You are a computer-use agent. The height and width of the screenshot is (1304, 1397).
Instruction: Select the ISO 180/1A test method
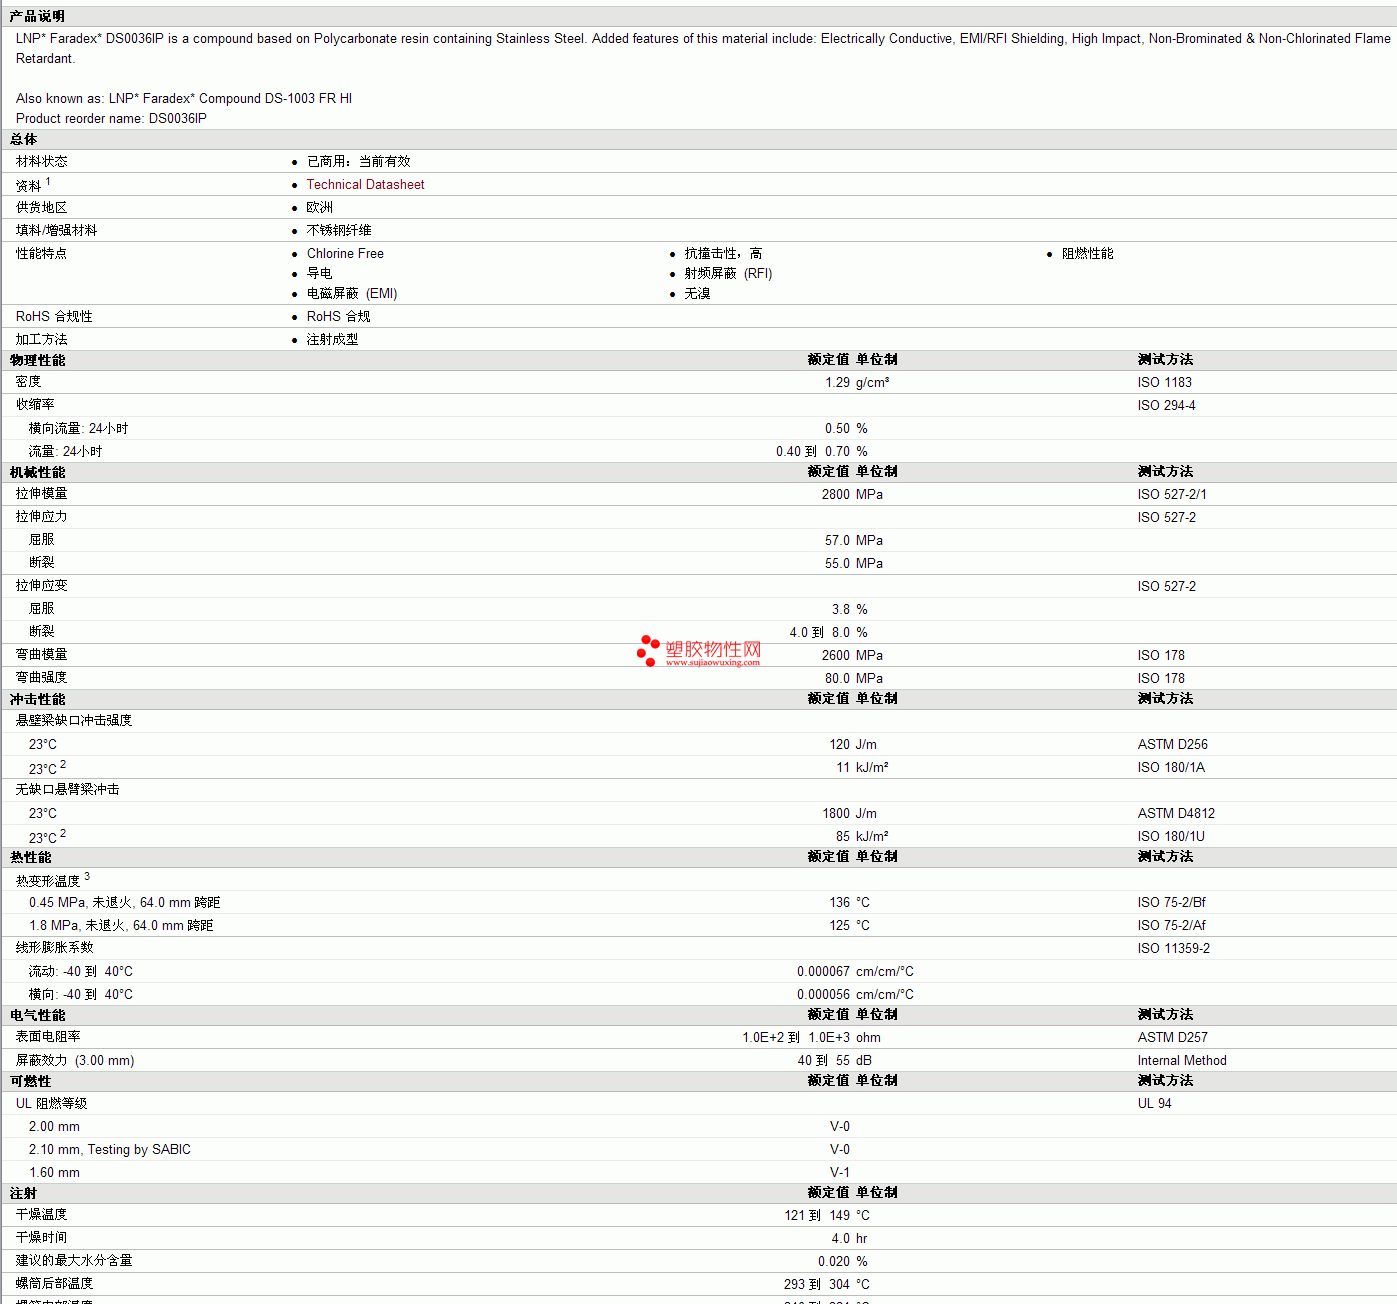(1171, 768)
